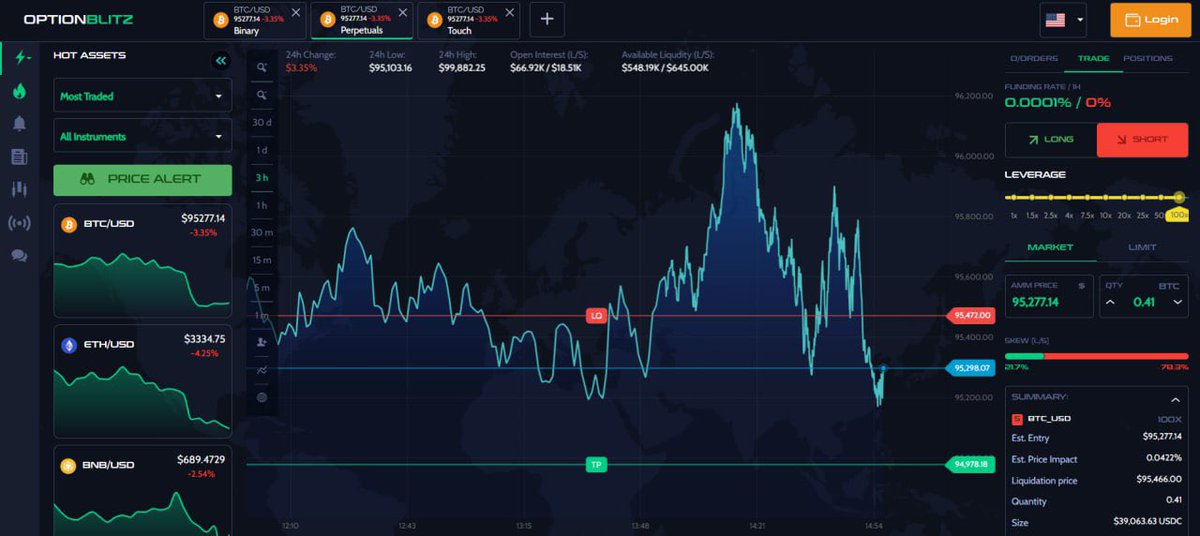Select the BTC/USD asset card
Viewport: 1200px width, 536px height.
click(142, 261)
